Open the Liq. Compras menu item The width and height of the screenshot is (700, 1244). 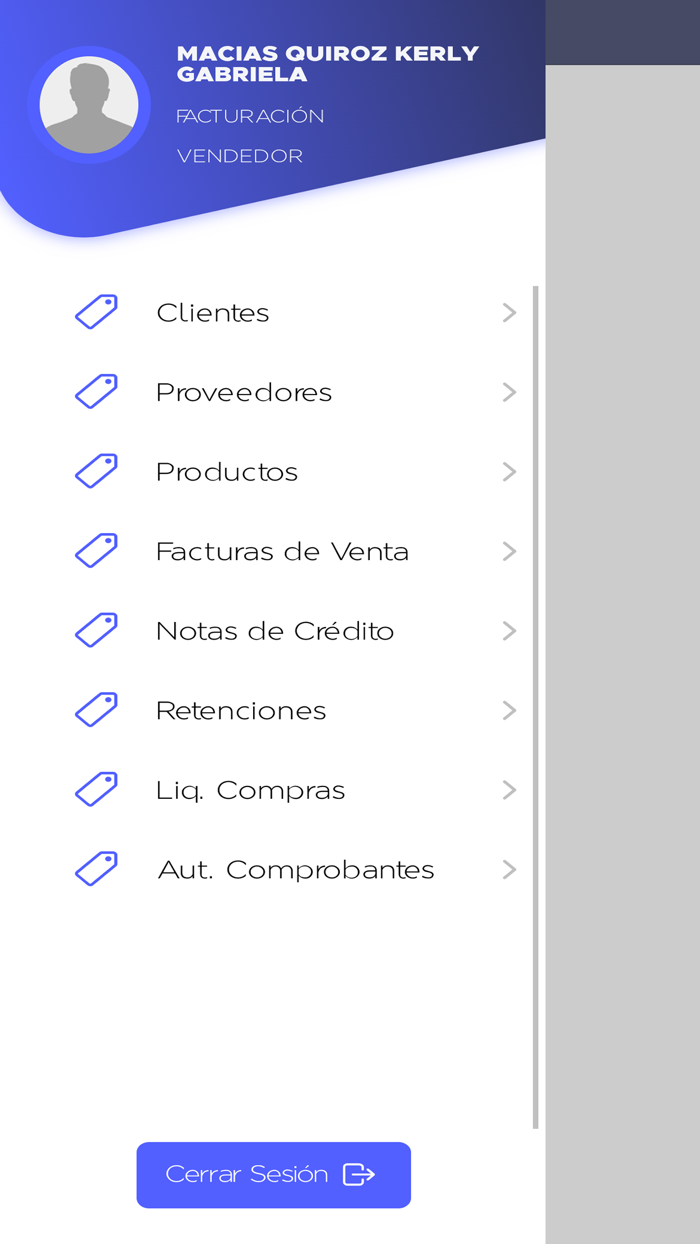250,789
